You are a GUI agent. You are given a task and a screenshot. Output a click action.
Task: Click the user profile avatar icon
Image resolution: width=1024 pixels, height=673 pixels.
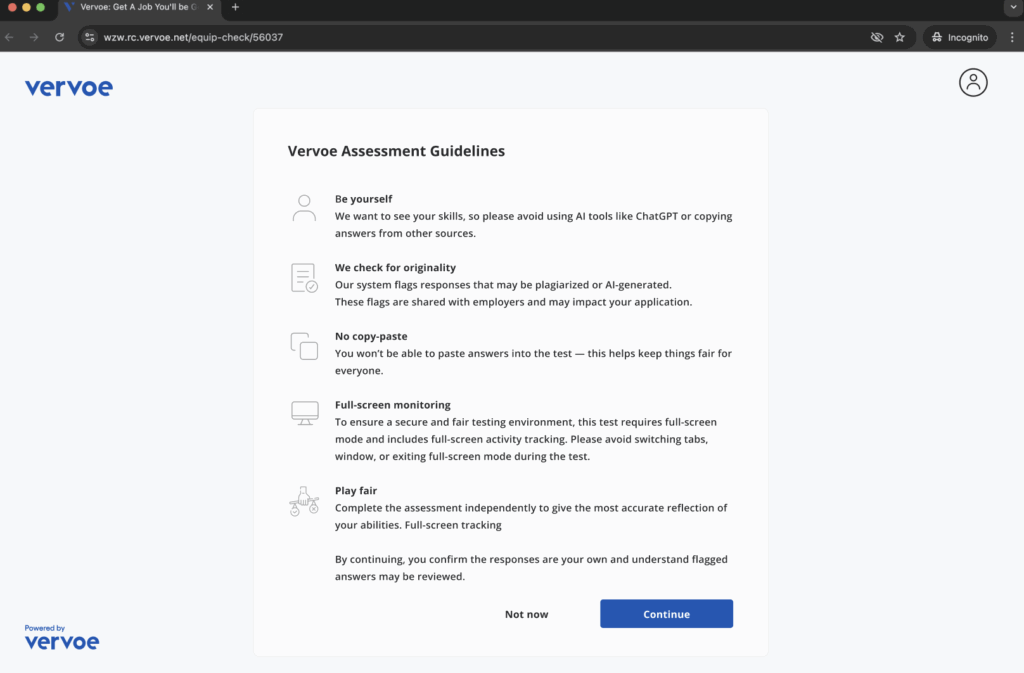[x=972, y=83]
